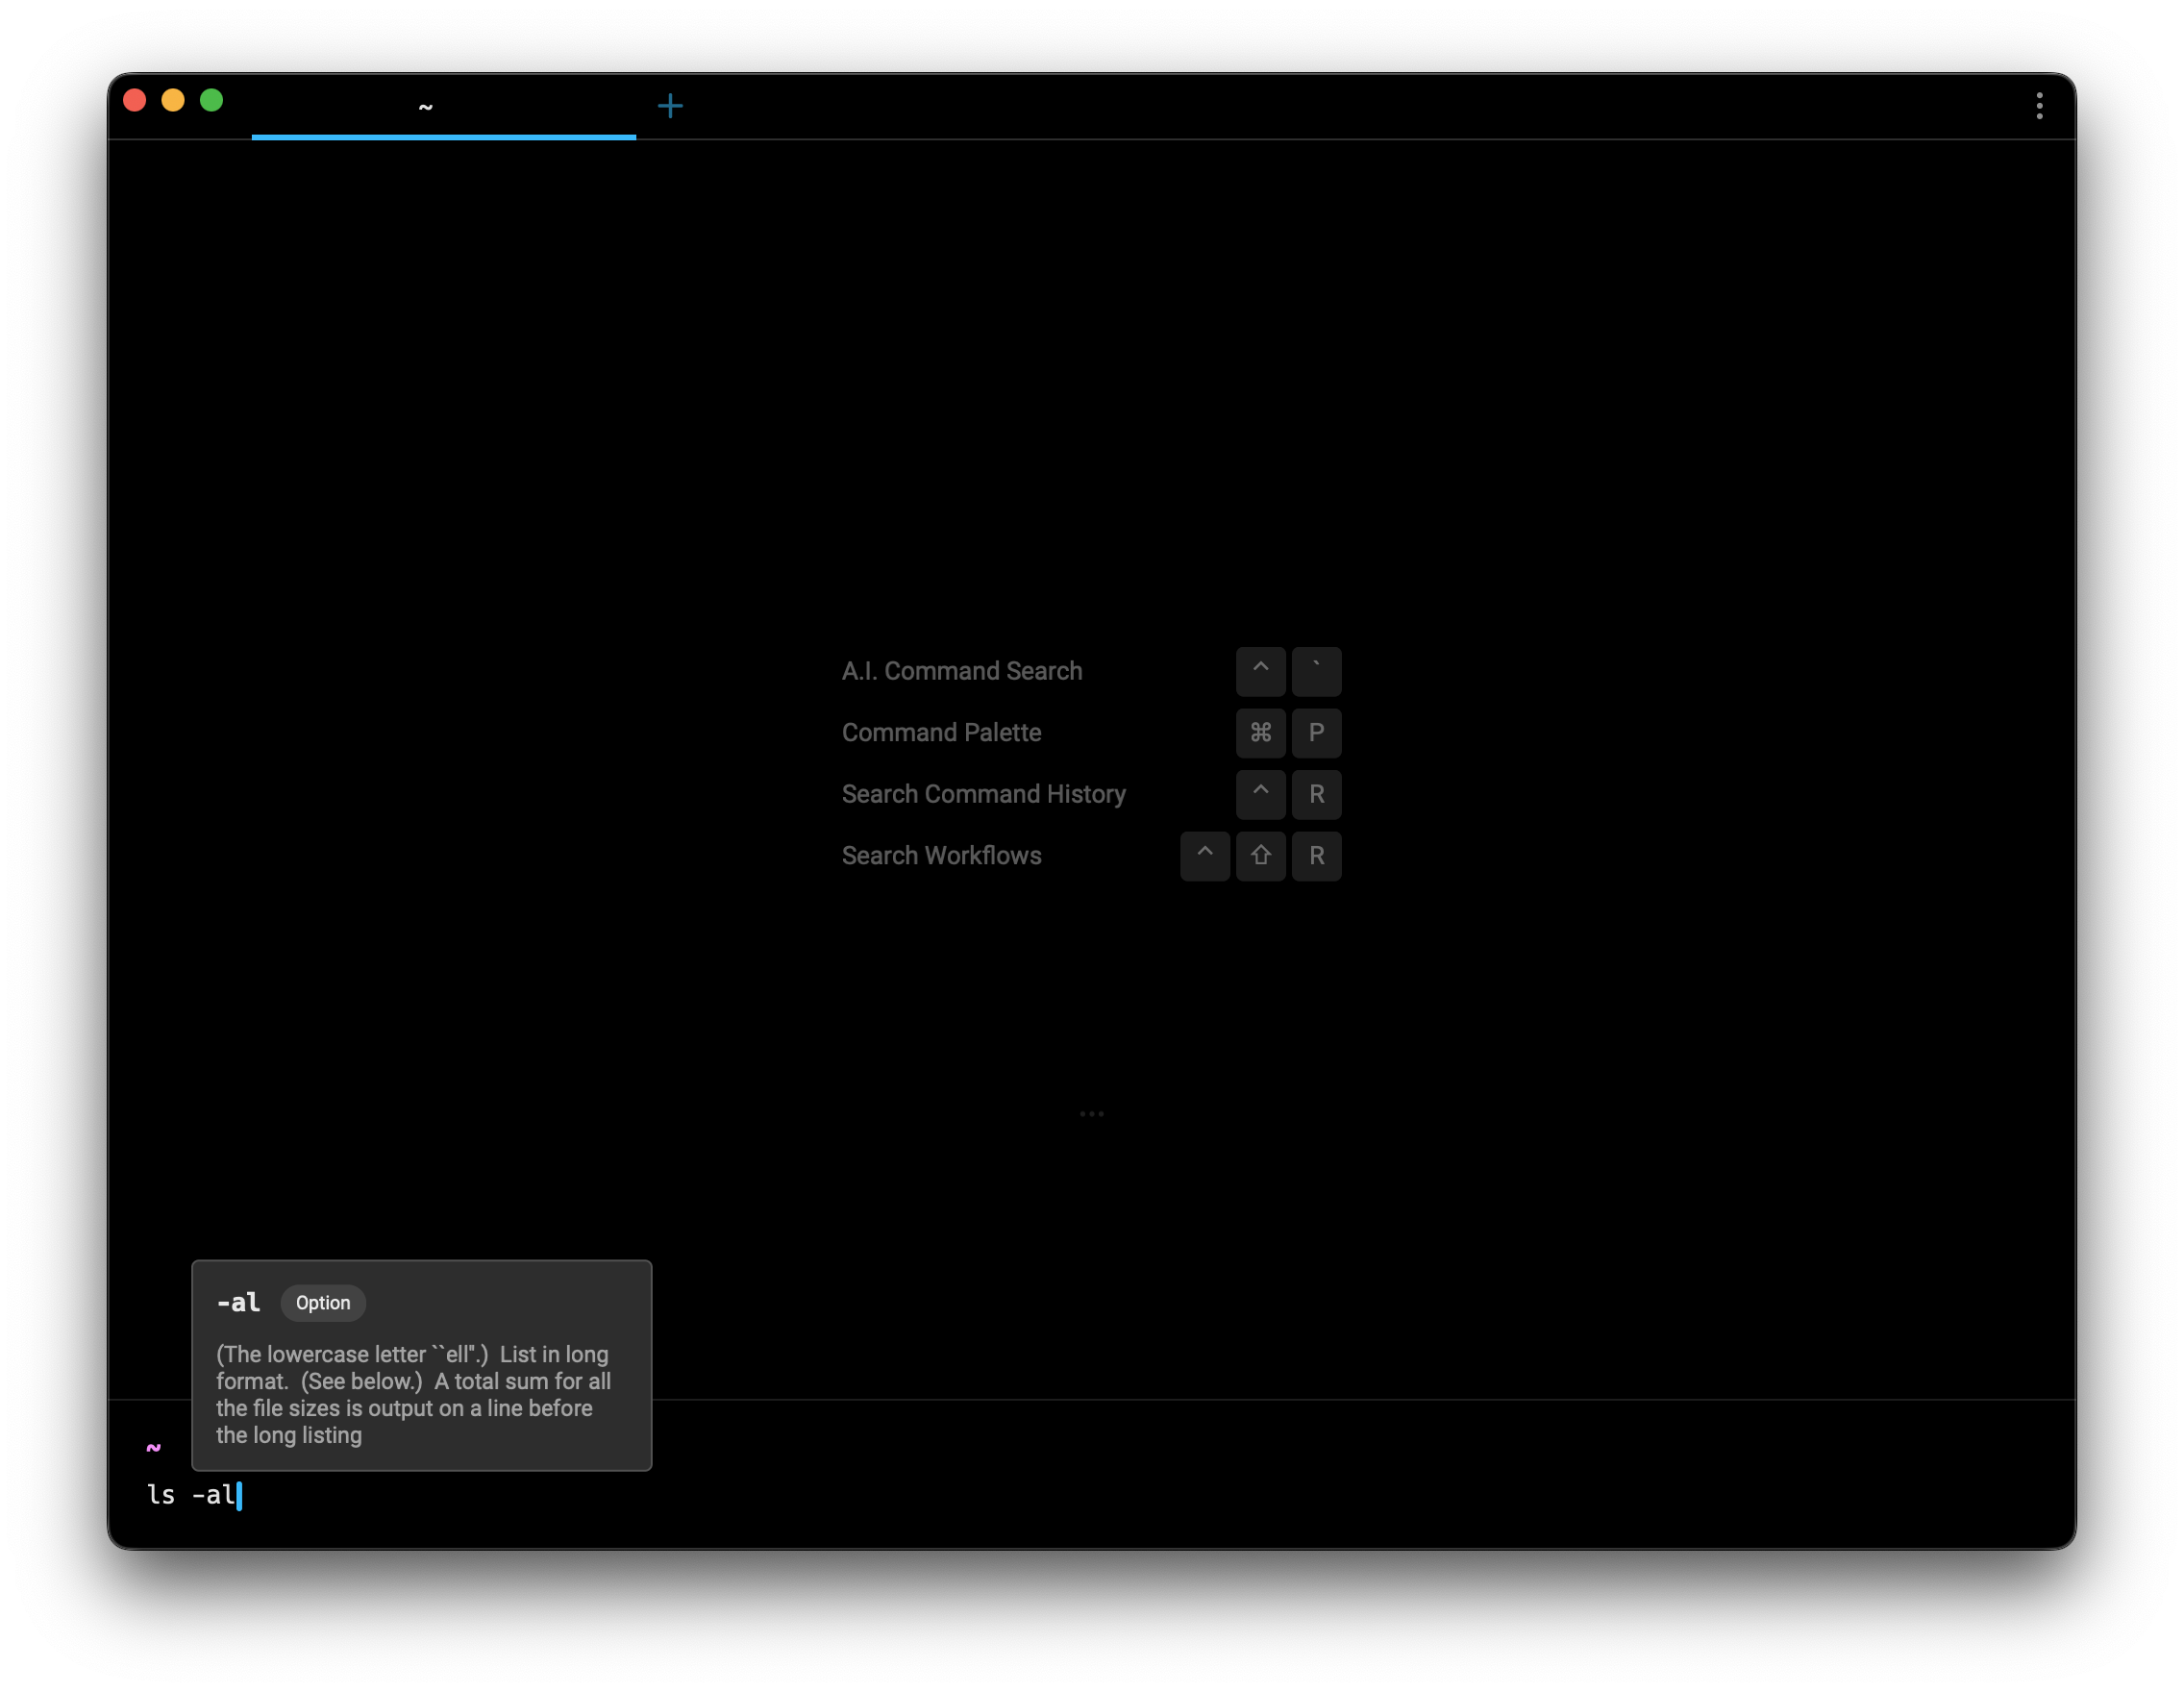
Task: Click the command input after ls -al
Action: pyautogui.click(x=241, y=1497)
